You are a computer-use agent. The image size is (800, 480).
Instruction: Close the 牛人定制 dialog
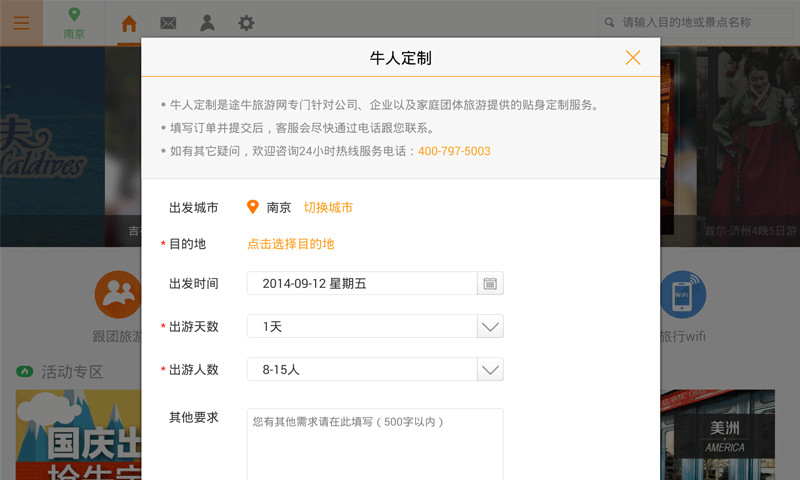(633, 58)
